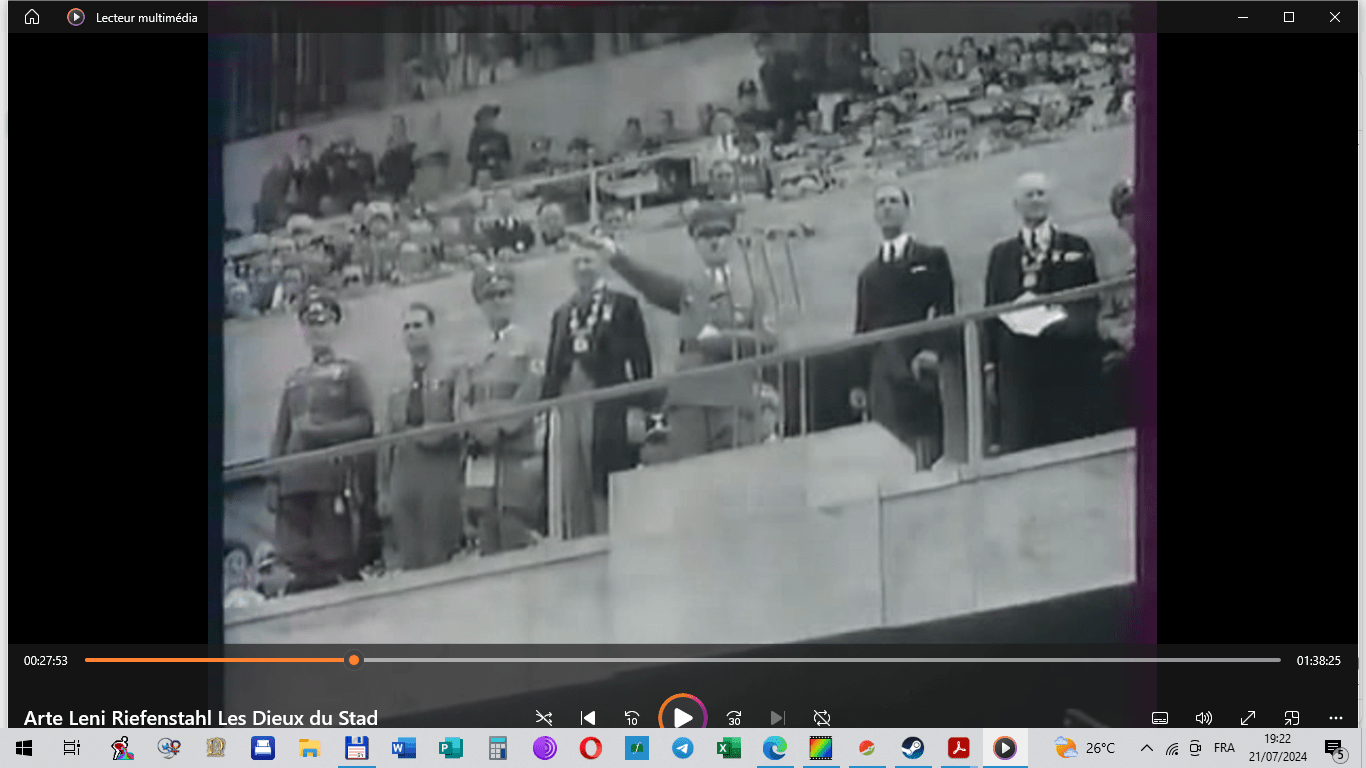
Task: Open Telegram from the taskbar
Action: 682,747
